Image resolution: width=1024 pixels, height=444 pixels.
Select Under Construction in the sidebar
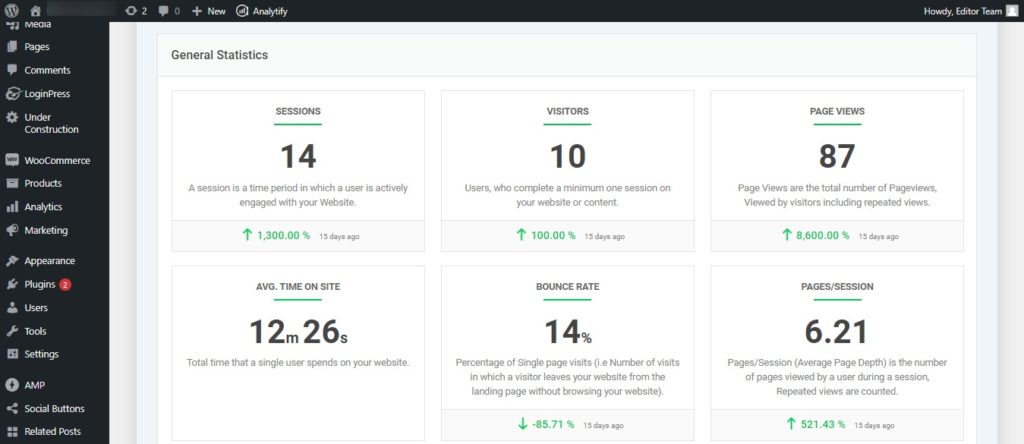tap(54, 123)
